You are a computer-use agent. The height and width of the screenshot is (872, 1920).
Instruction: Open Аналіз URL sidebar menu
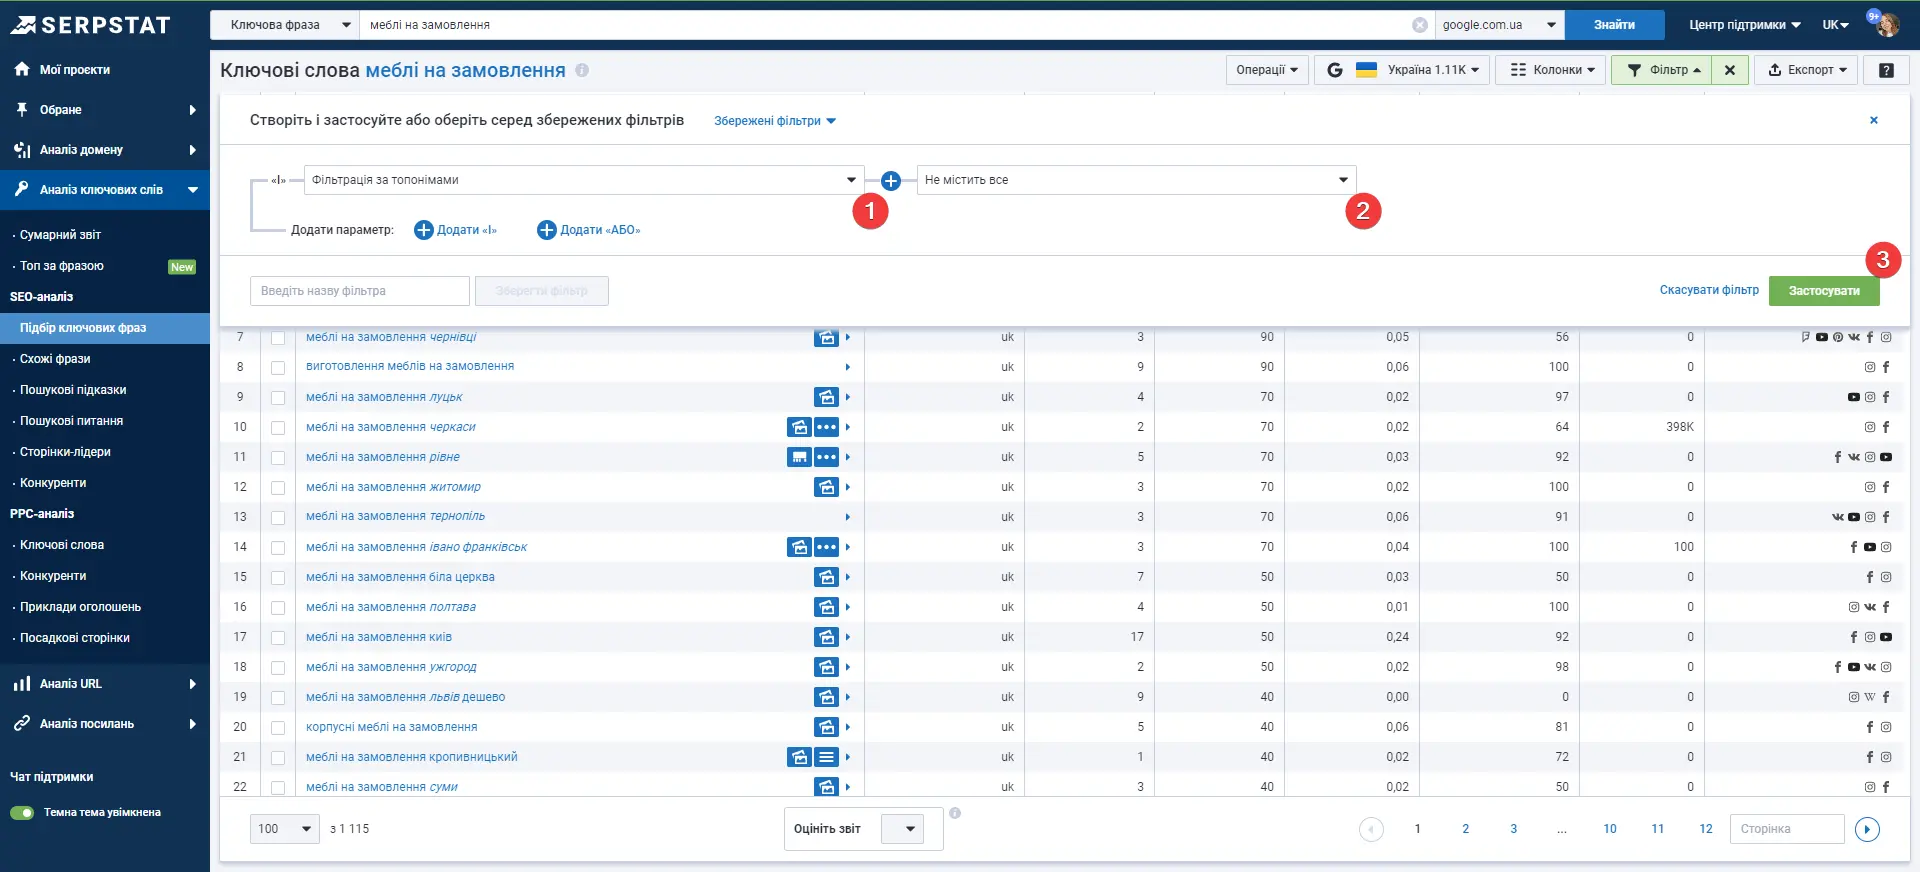tap(105, 684)
